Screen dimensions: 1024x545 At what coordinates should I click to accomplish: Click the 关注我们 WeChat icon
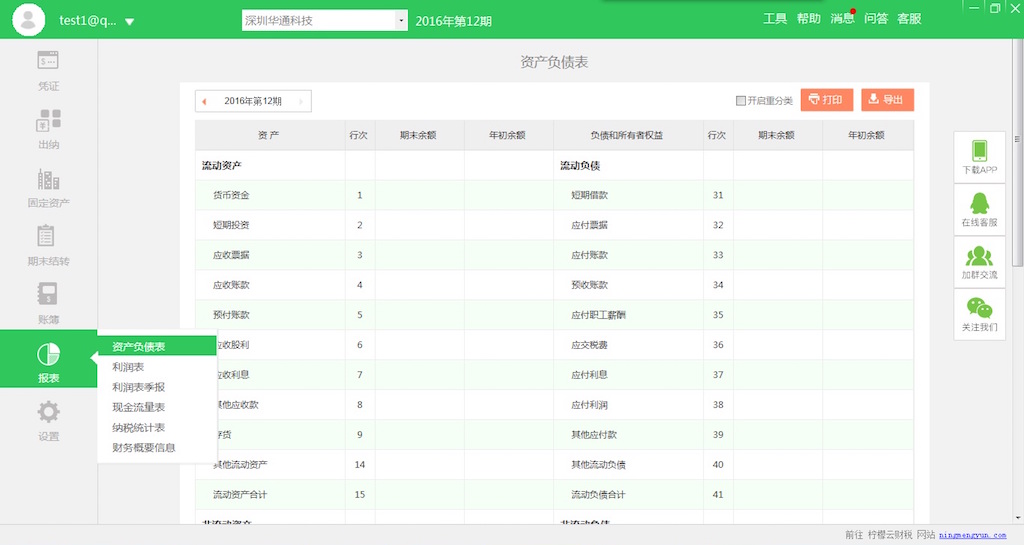point(979,308)
